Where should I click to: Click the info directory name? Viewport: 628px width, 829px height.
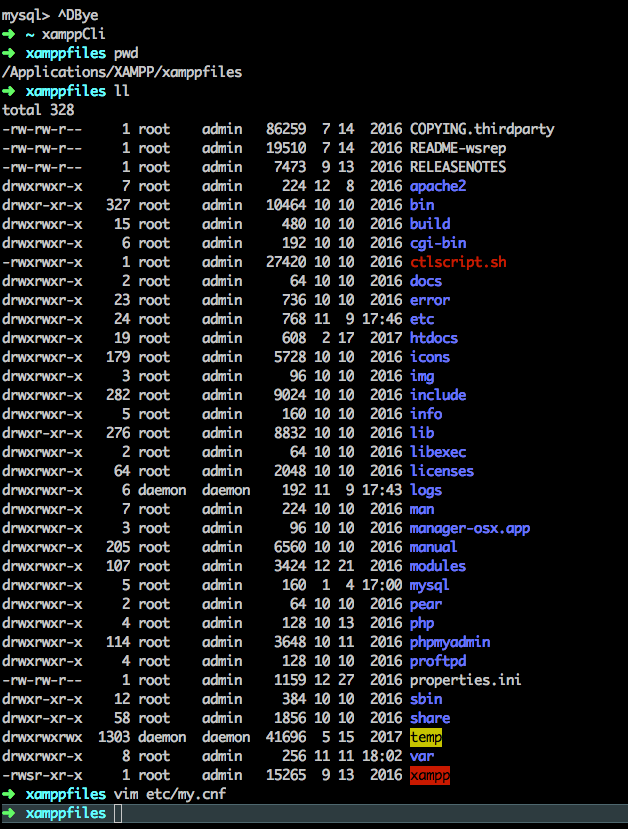426,414
